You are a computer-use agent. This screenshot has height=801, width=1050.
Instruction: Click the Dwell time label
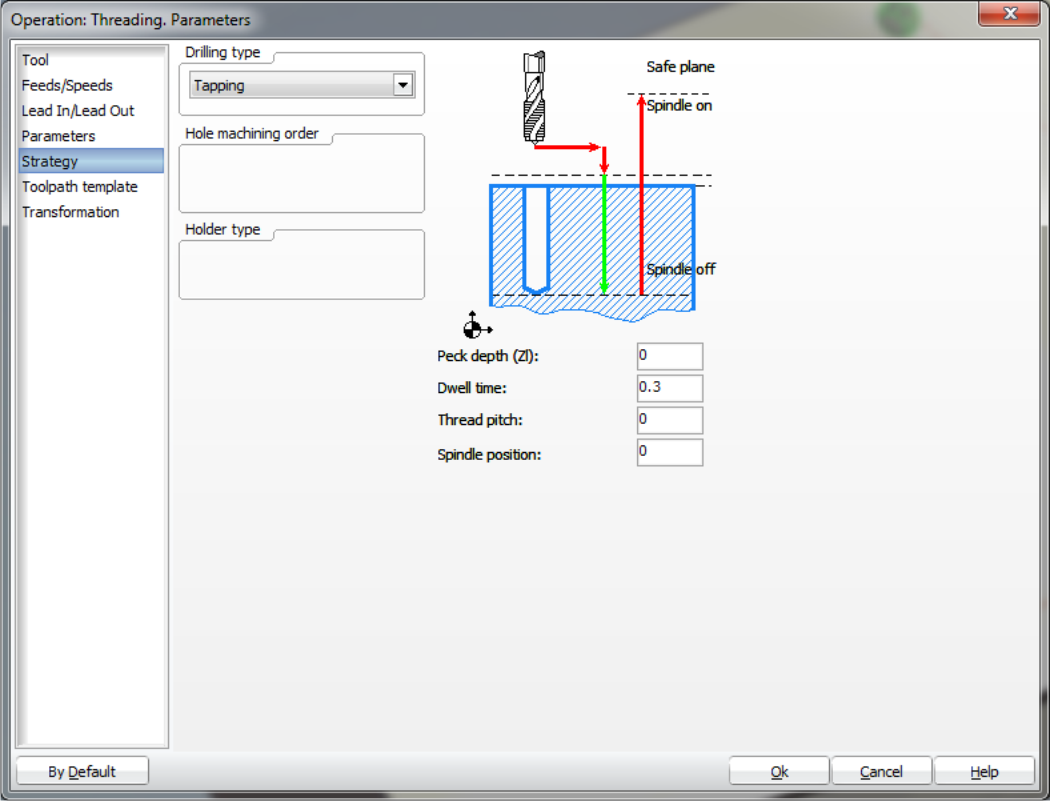pyautogui.click(x=472, y=388)
